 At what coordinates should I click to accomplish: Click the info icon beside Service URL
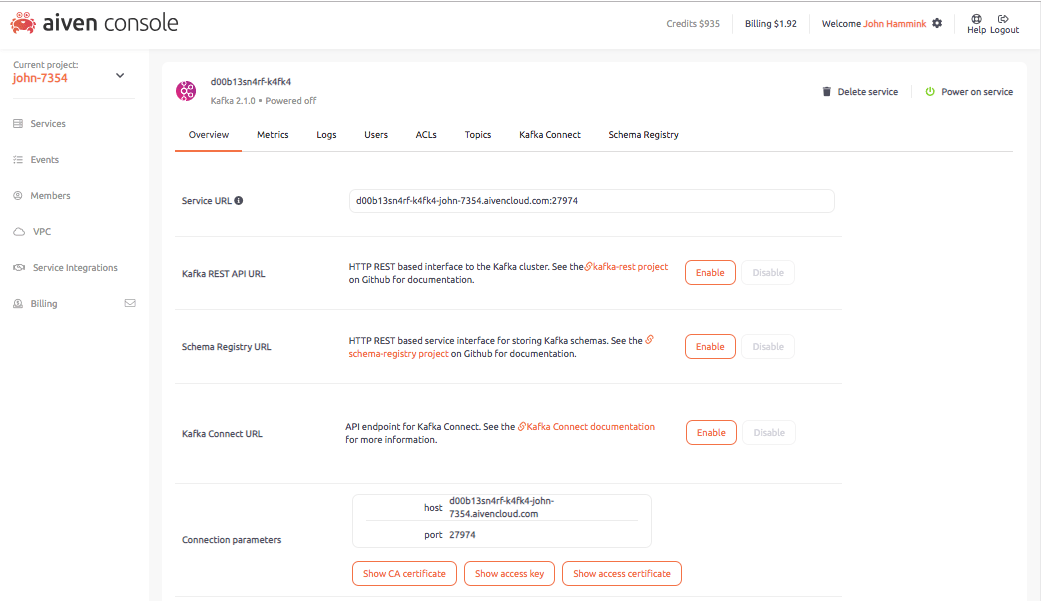click(238, 200)
